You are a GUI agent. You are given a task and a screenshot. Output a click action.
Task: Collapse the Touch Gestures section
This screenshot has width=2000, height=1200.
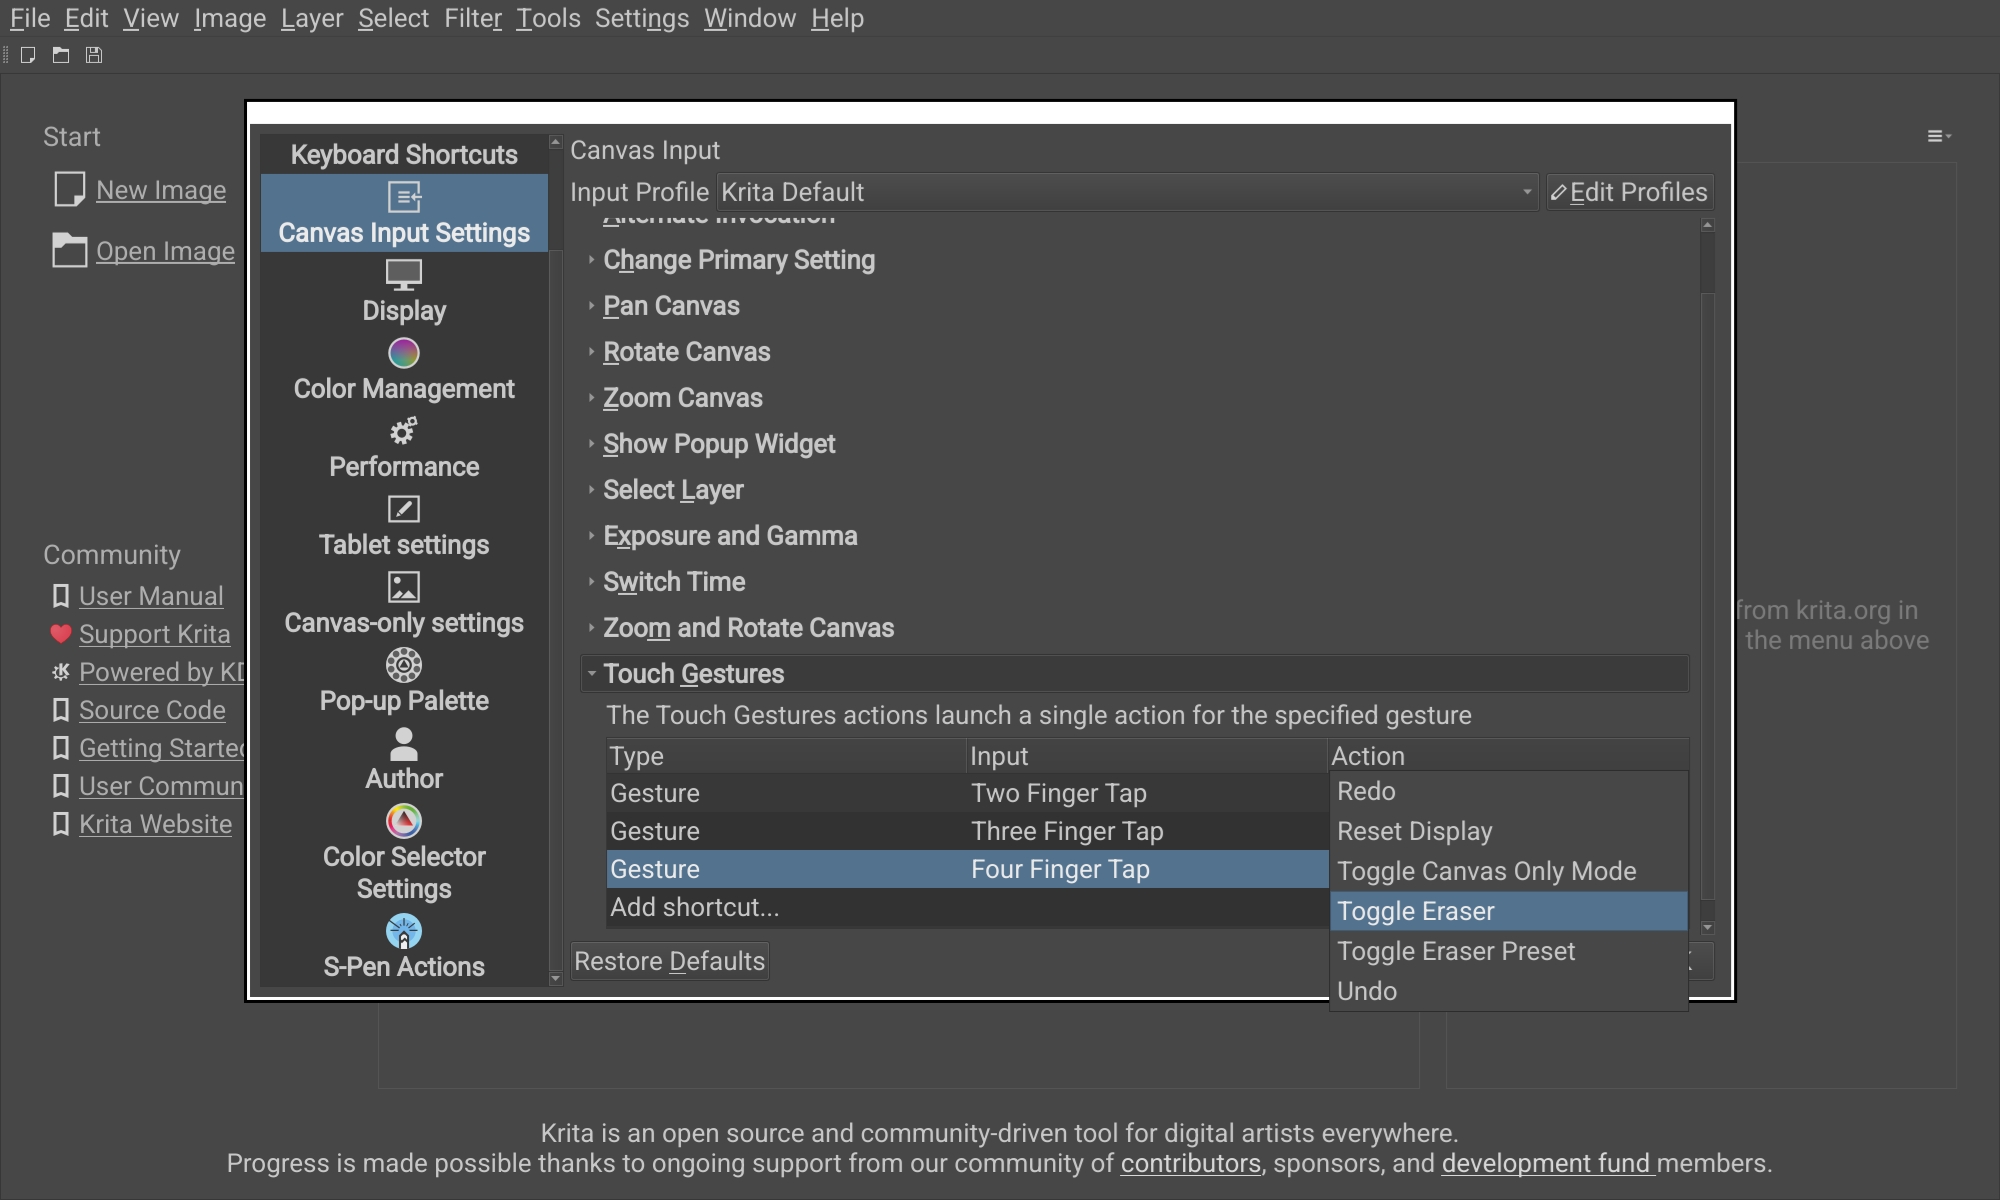[693, 674]
